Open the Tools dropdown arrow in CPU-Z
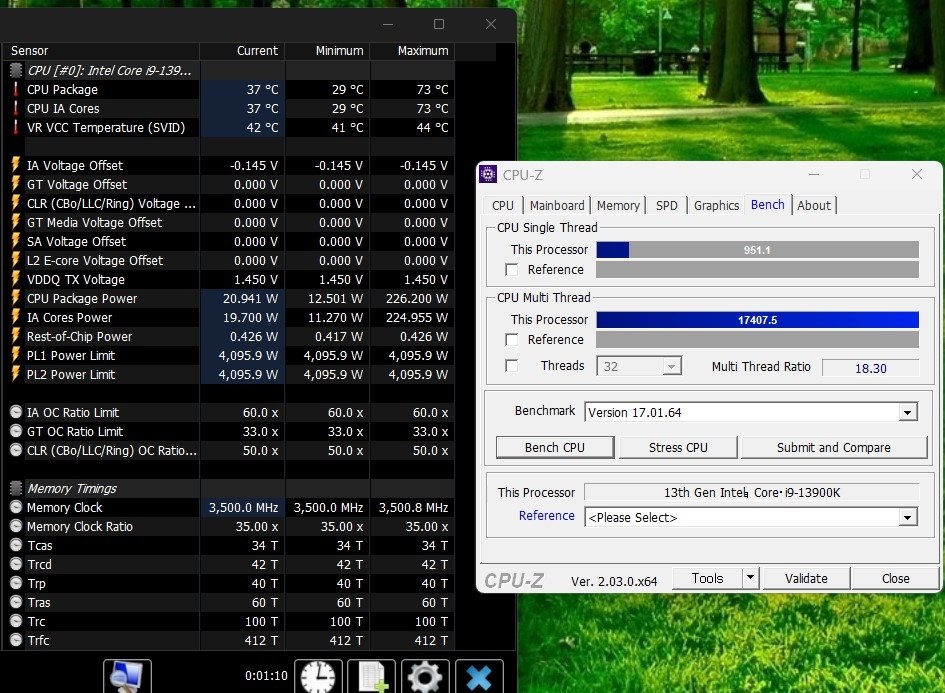This screenshot has height=693, width=945. click(750, 579)
